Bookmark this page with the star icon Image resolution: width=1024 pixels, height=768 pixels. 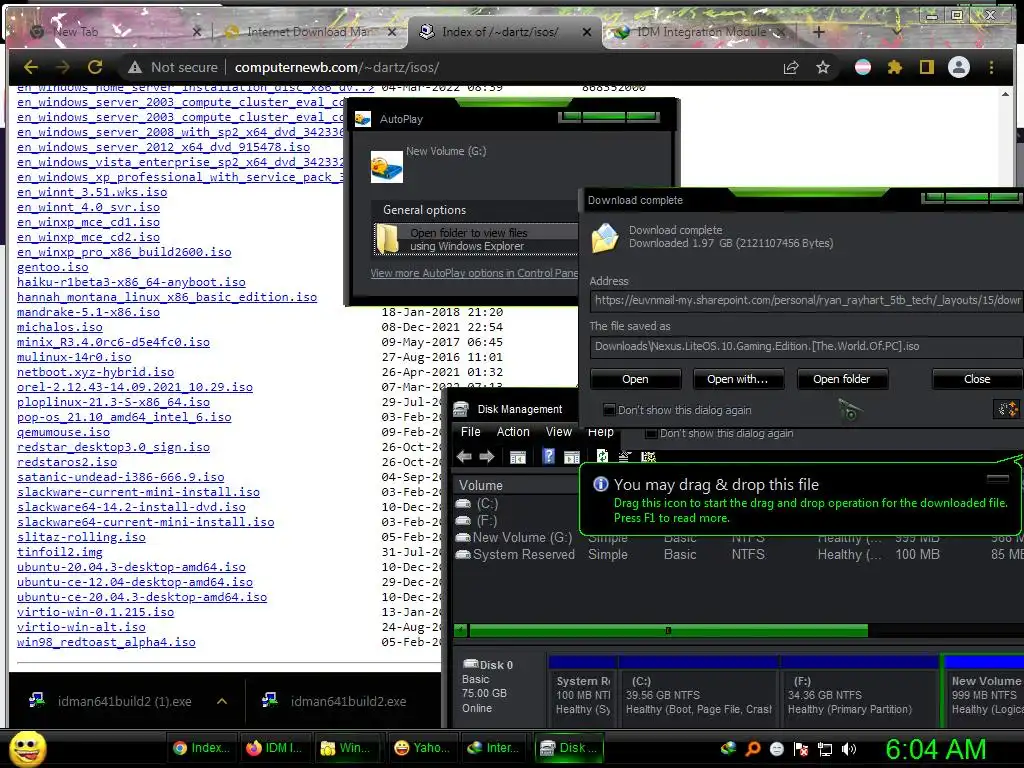coord(823,67)
